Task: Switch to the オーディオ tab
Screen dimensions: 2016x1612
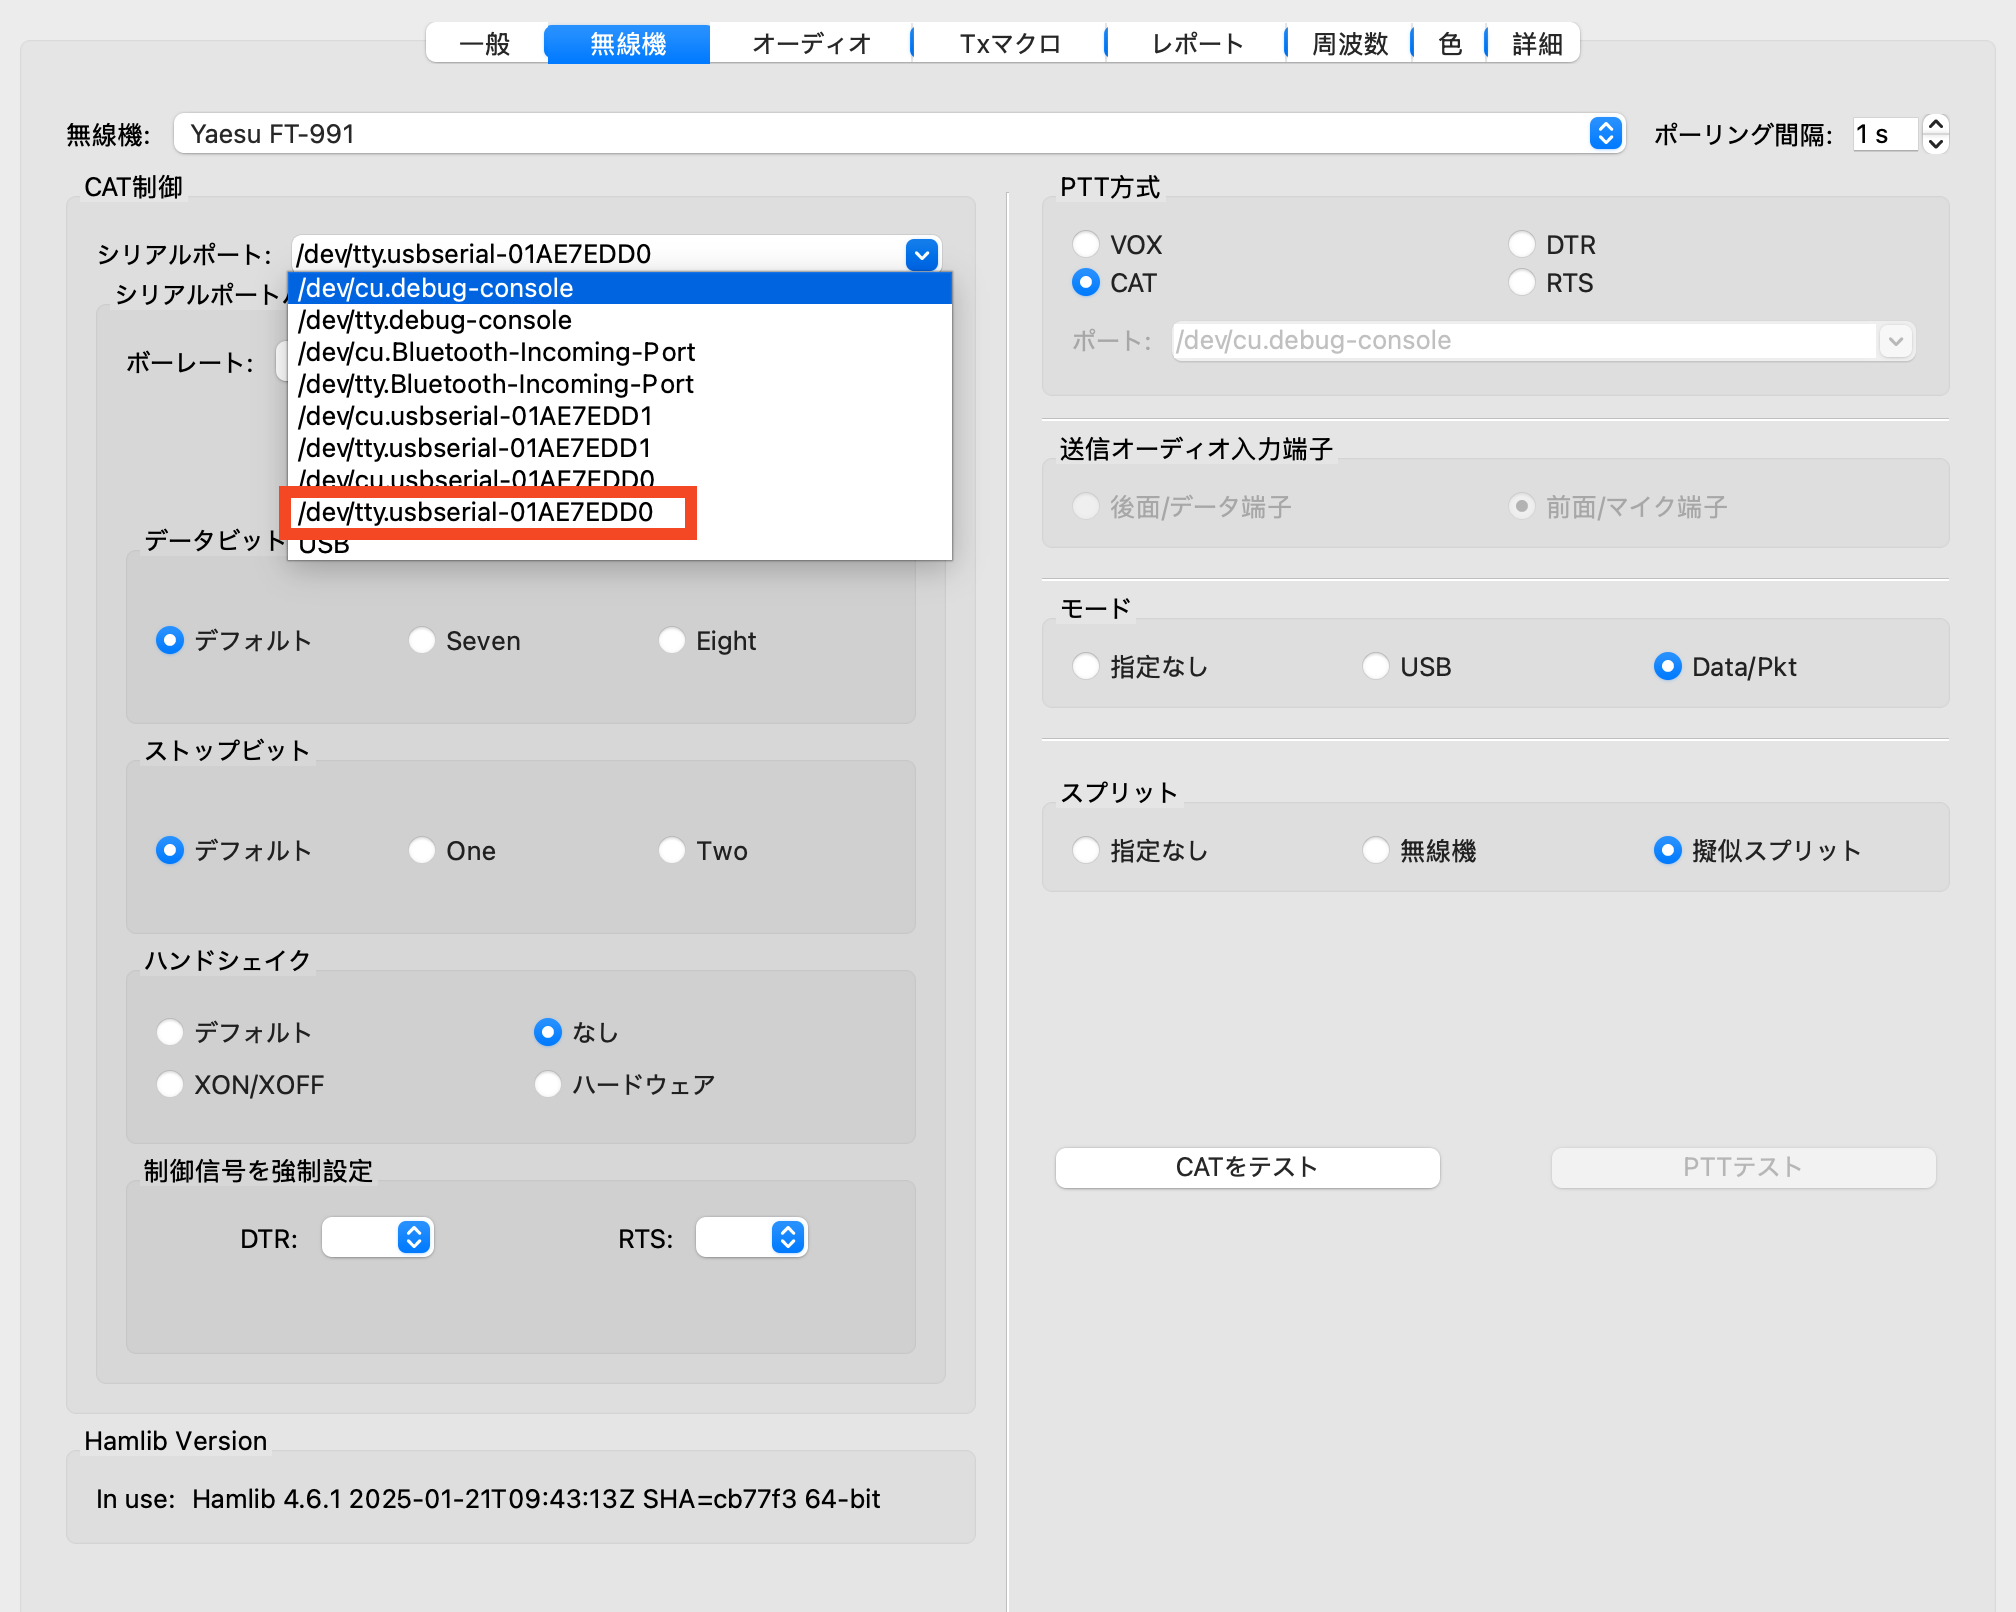Action: point(811,44)
